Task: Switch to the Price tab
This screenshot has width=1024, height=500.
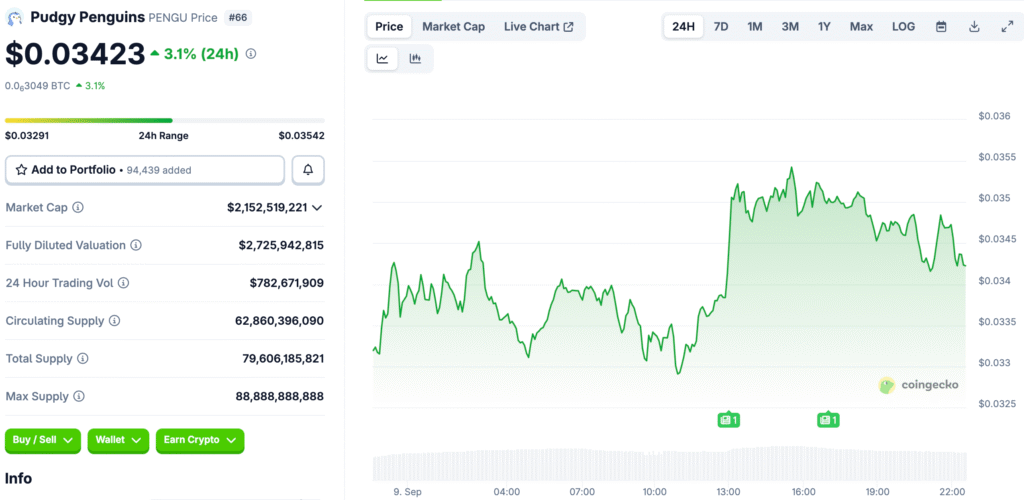Action: click(x=389, y=27)
